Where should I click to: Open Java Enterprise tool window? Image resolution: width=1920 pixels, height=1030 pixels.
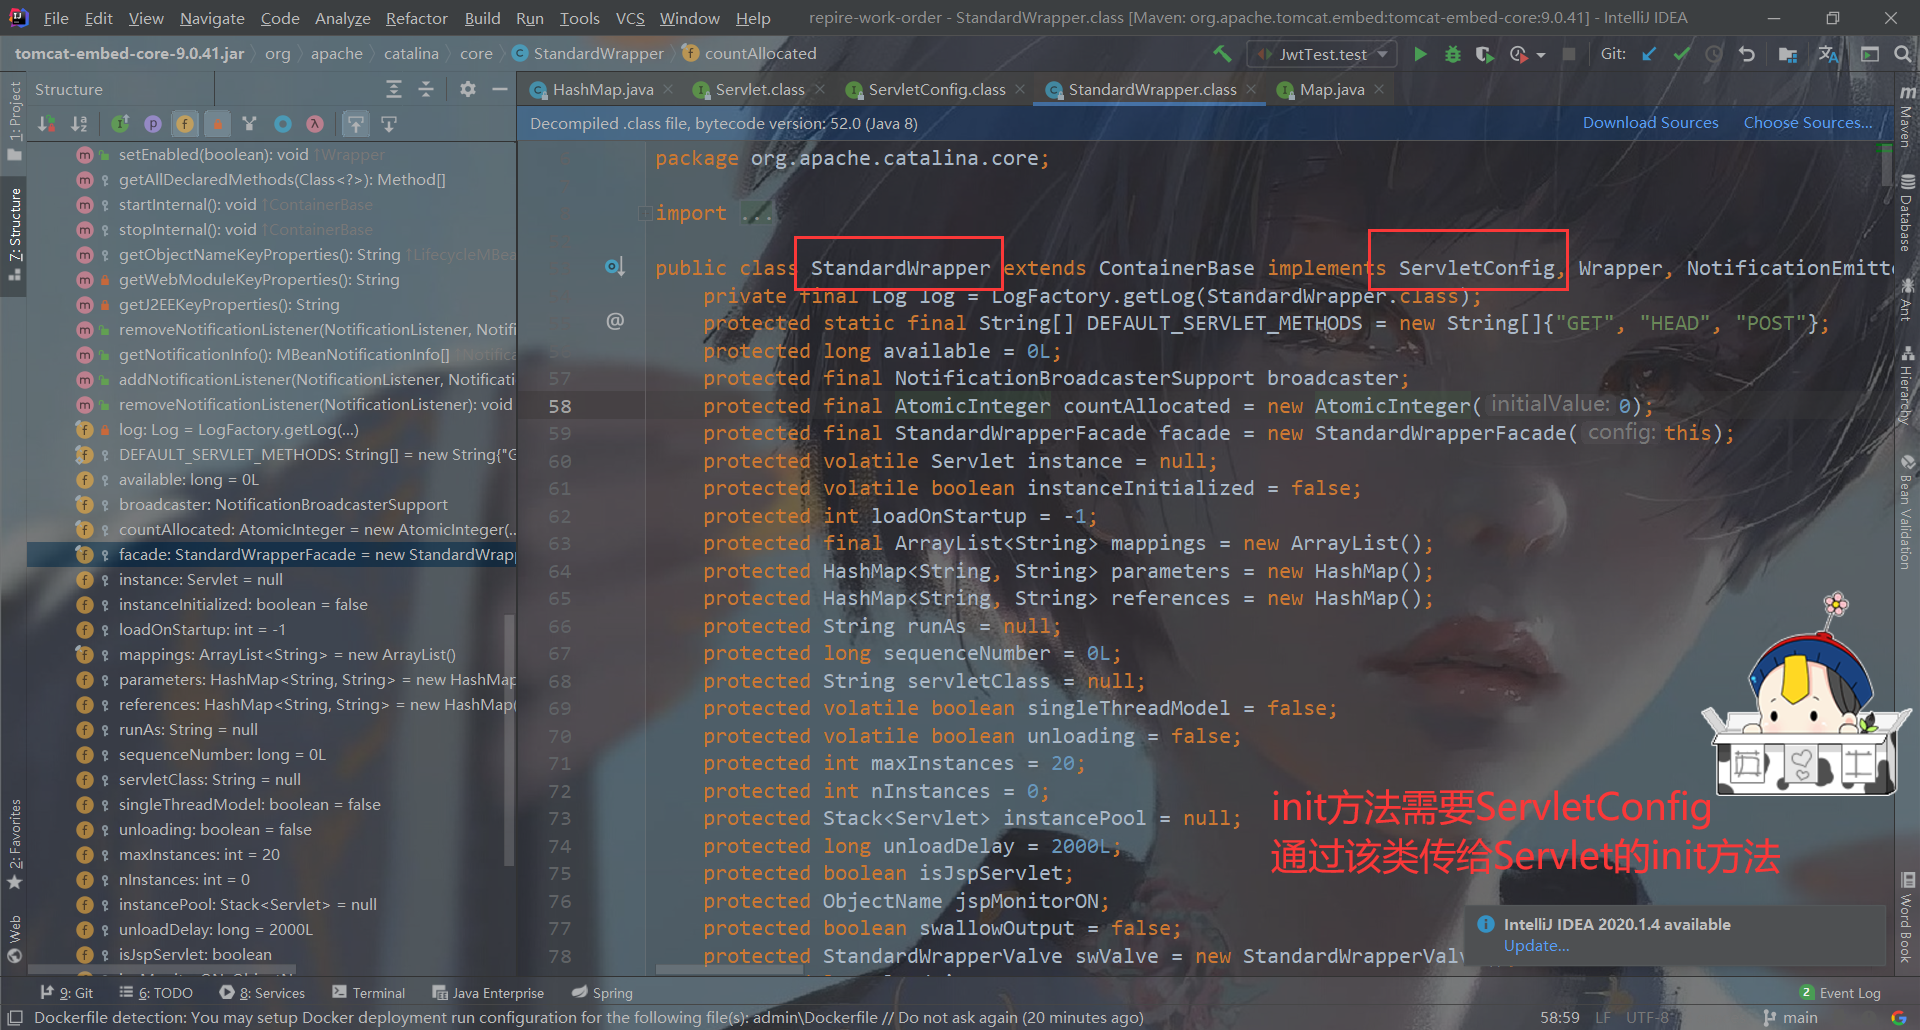tap(488, 993)
